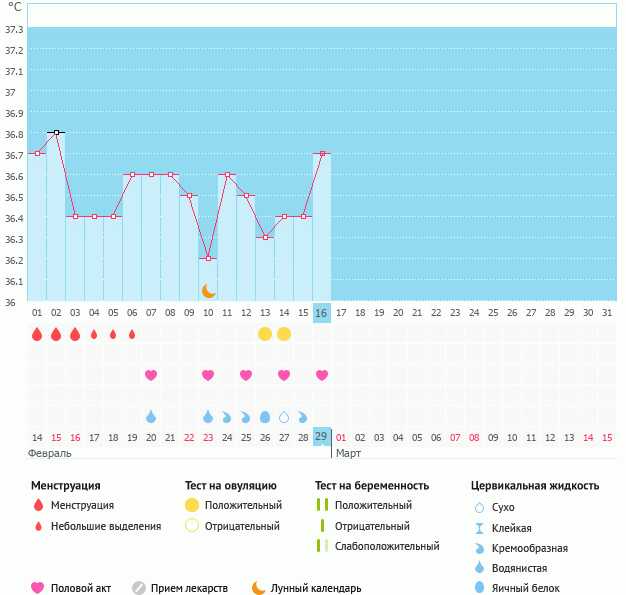Click the orange moon icon on day 10
The image size is (626, 595).
coord(208,291)
